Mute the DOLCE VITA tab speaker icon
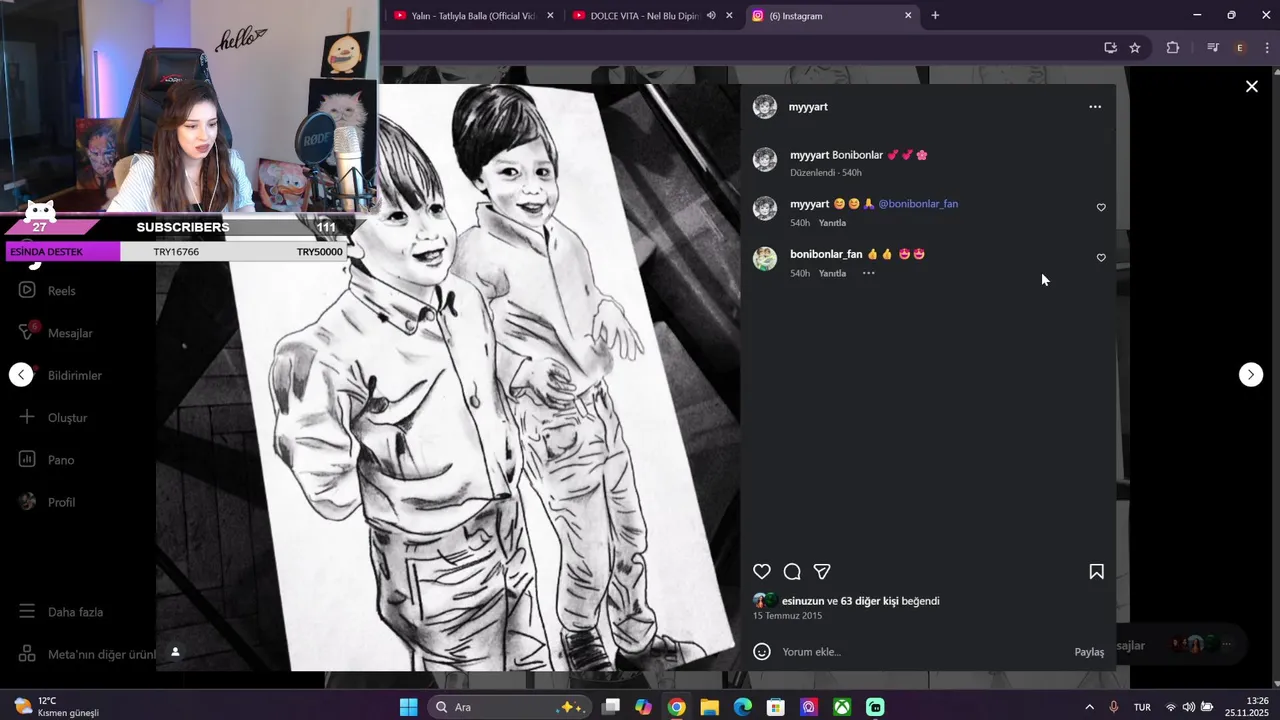The image size is (1280, 720). point(711,16)
